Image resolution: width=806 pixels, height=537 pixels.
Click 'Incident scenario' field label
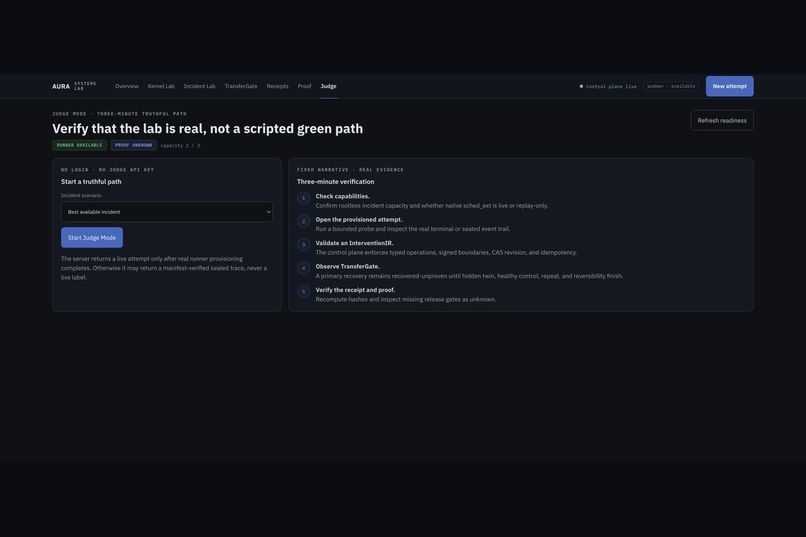pyautogui.click(x=81, y=195)
